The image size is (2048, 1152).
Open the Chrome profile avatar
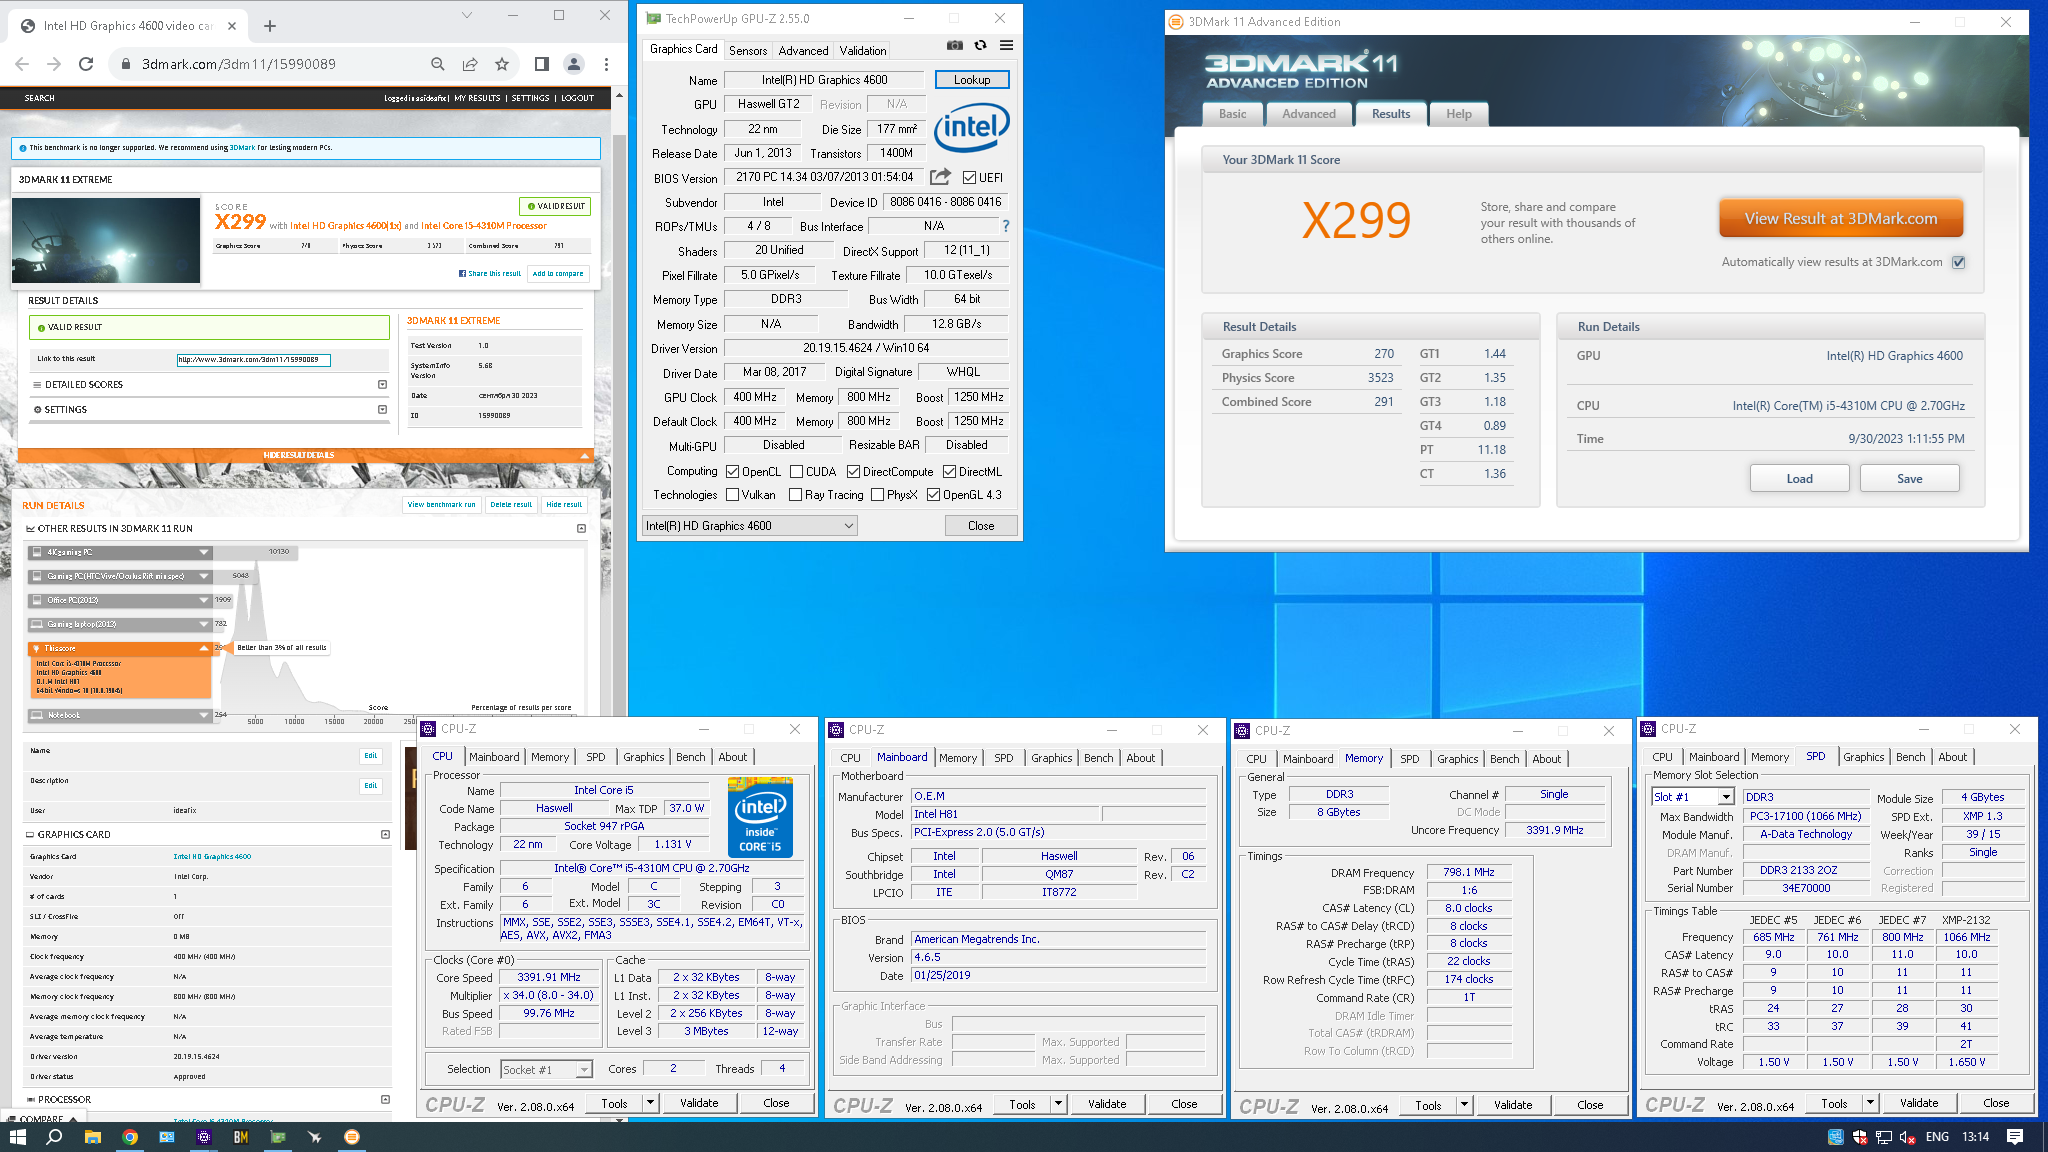tap(574, 64)
